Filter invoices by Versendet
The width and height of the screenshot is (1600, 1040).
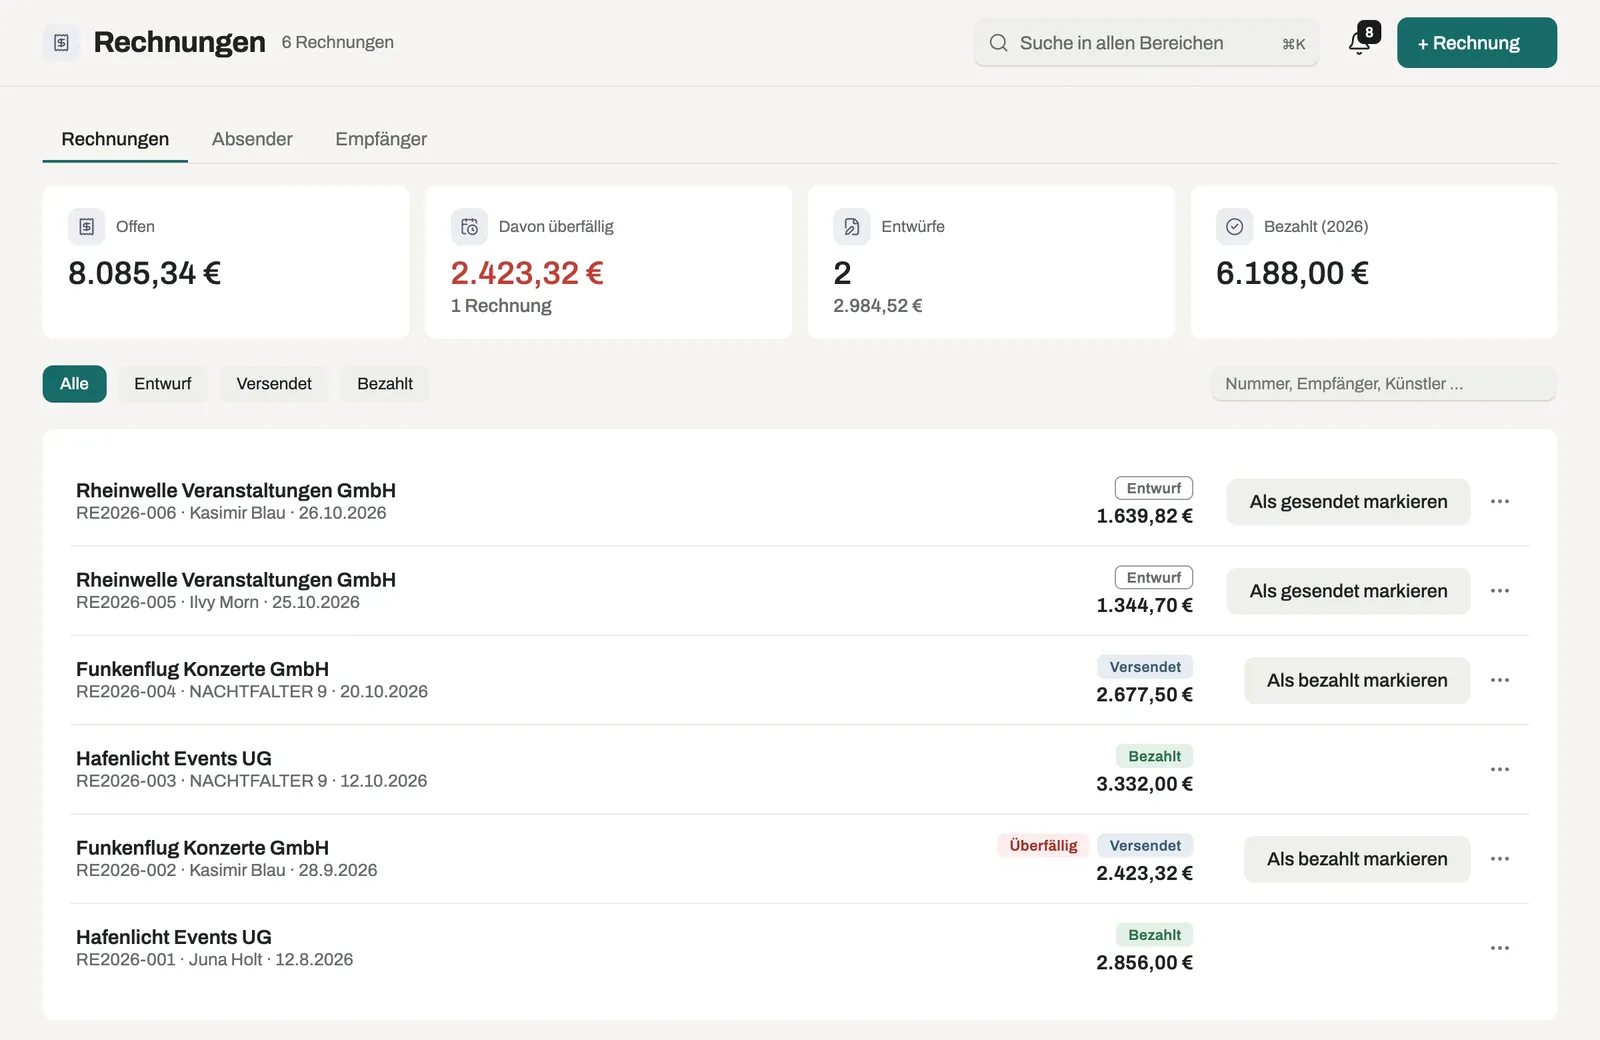tap(274, 384)
